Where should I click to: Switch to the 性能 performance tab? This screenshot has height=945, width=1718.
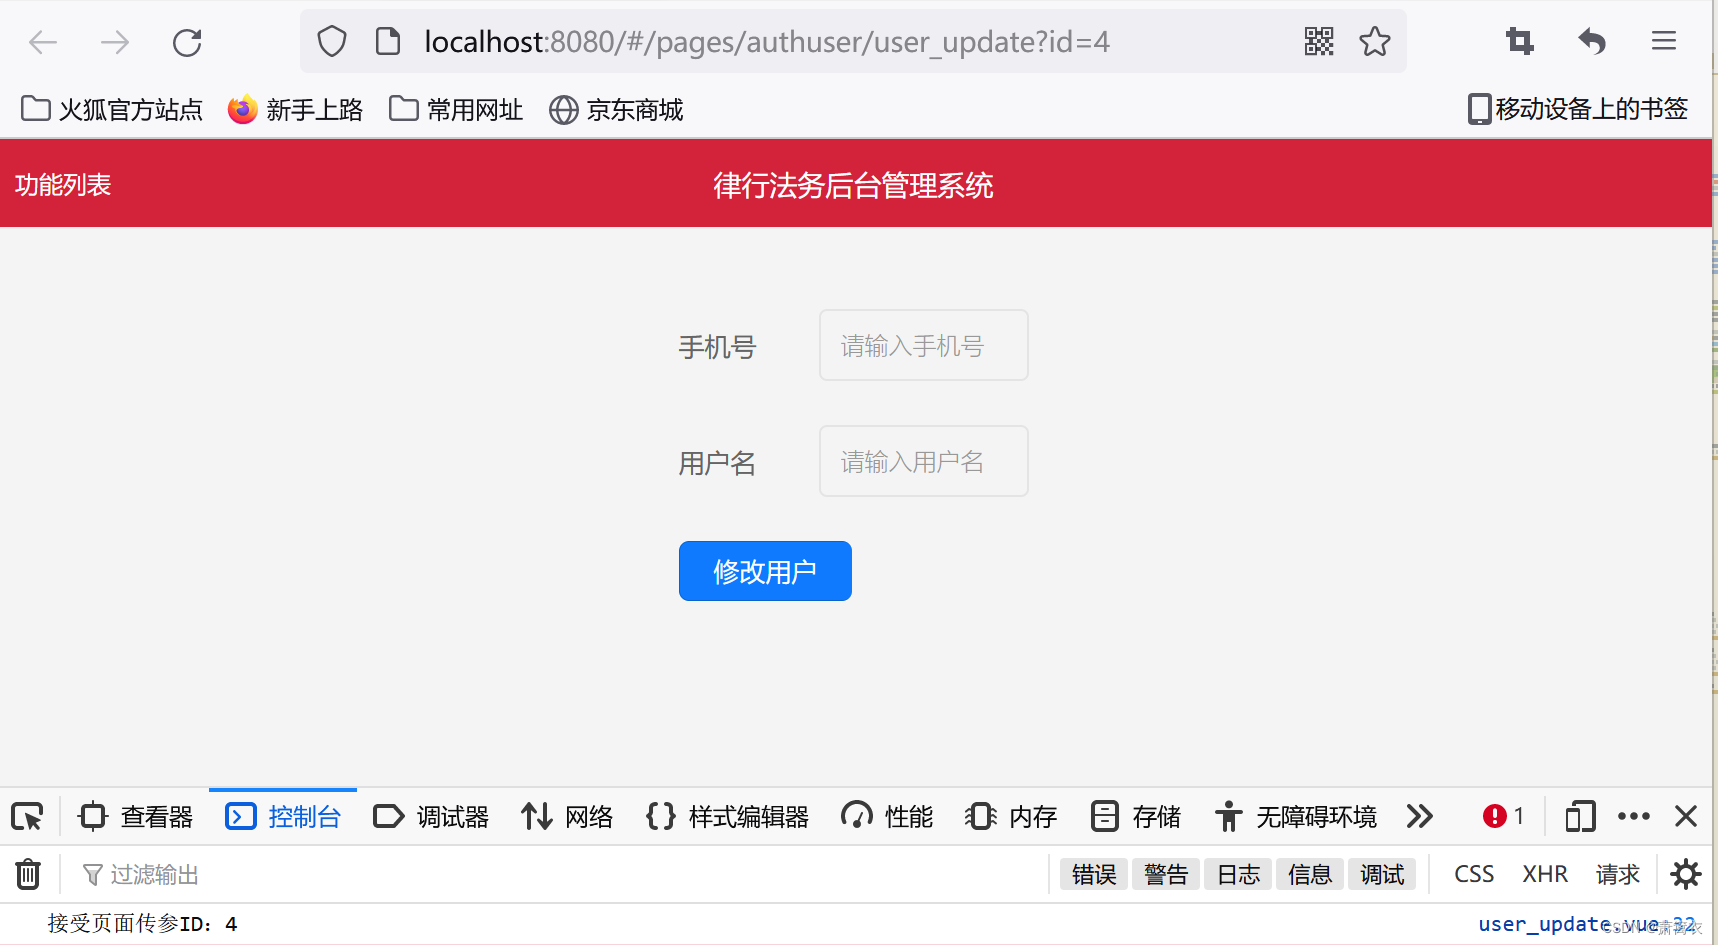click(887, 817)
